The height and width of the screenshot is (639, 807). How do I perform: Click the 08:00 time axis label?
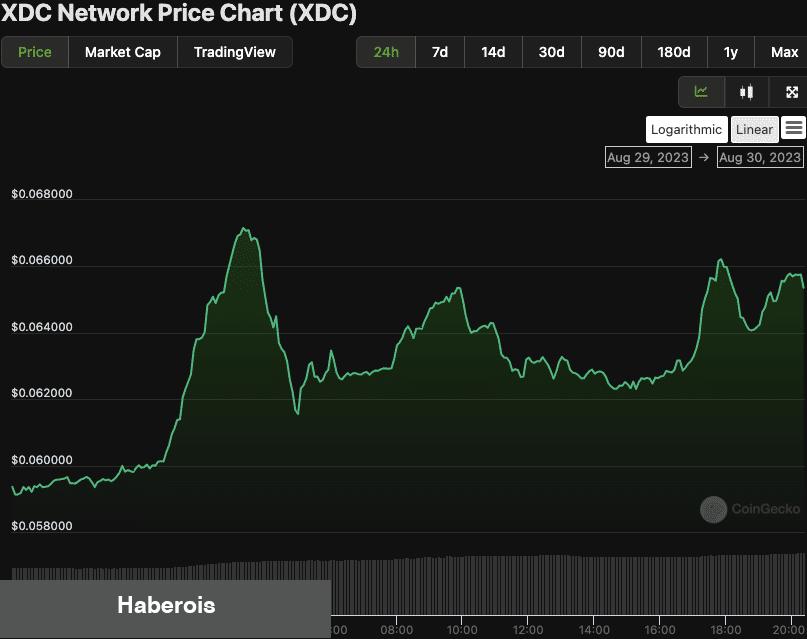click(396, 630)
